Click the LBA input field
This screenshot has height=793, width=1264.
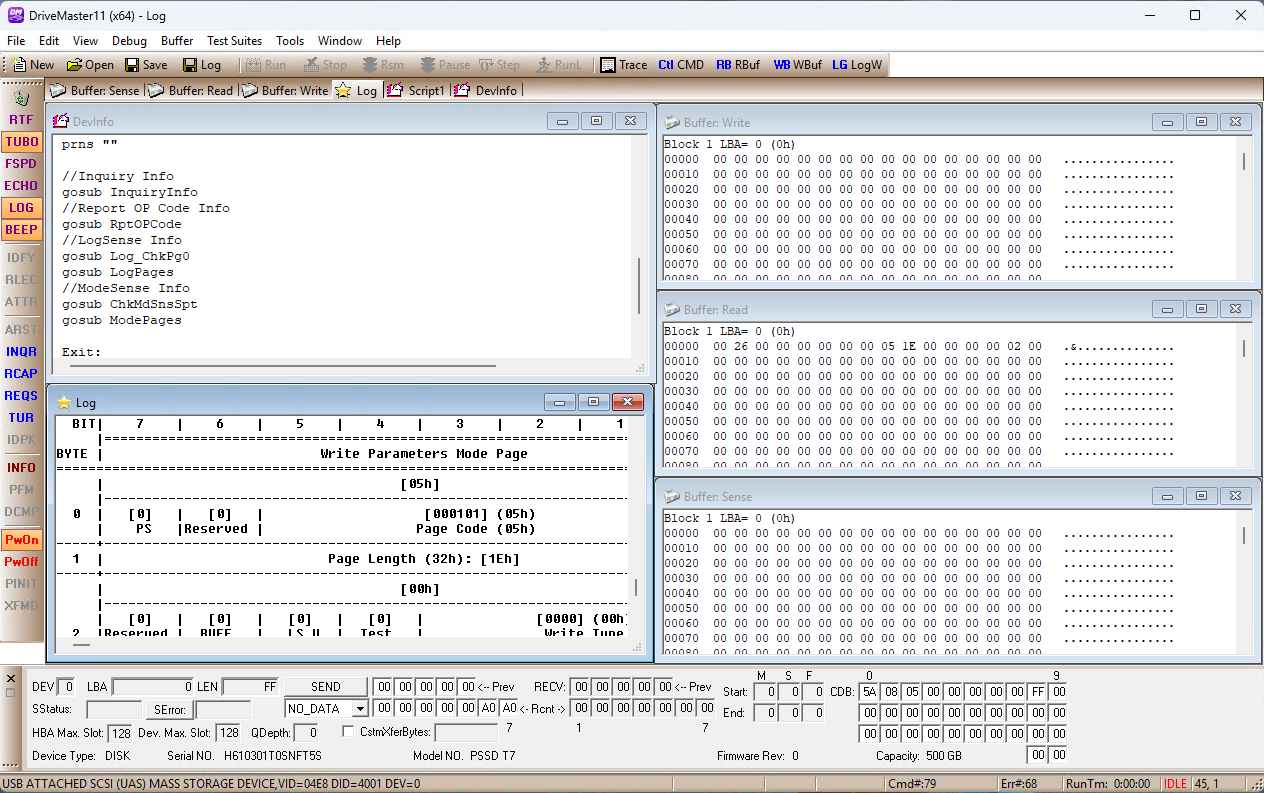[153, 687]
